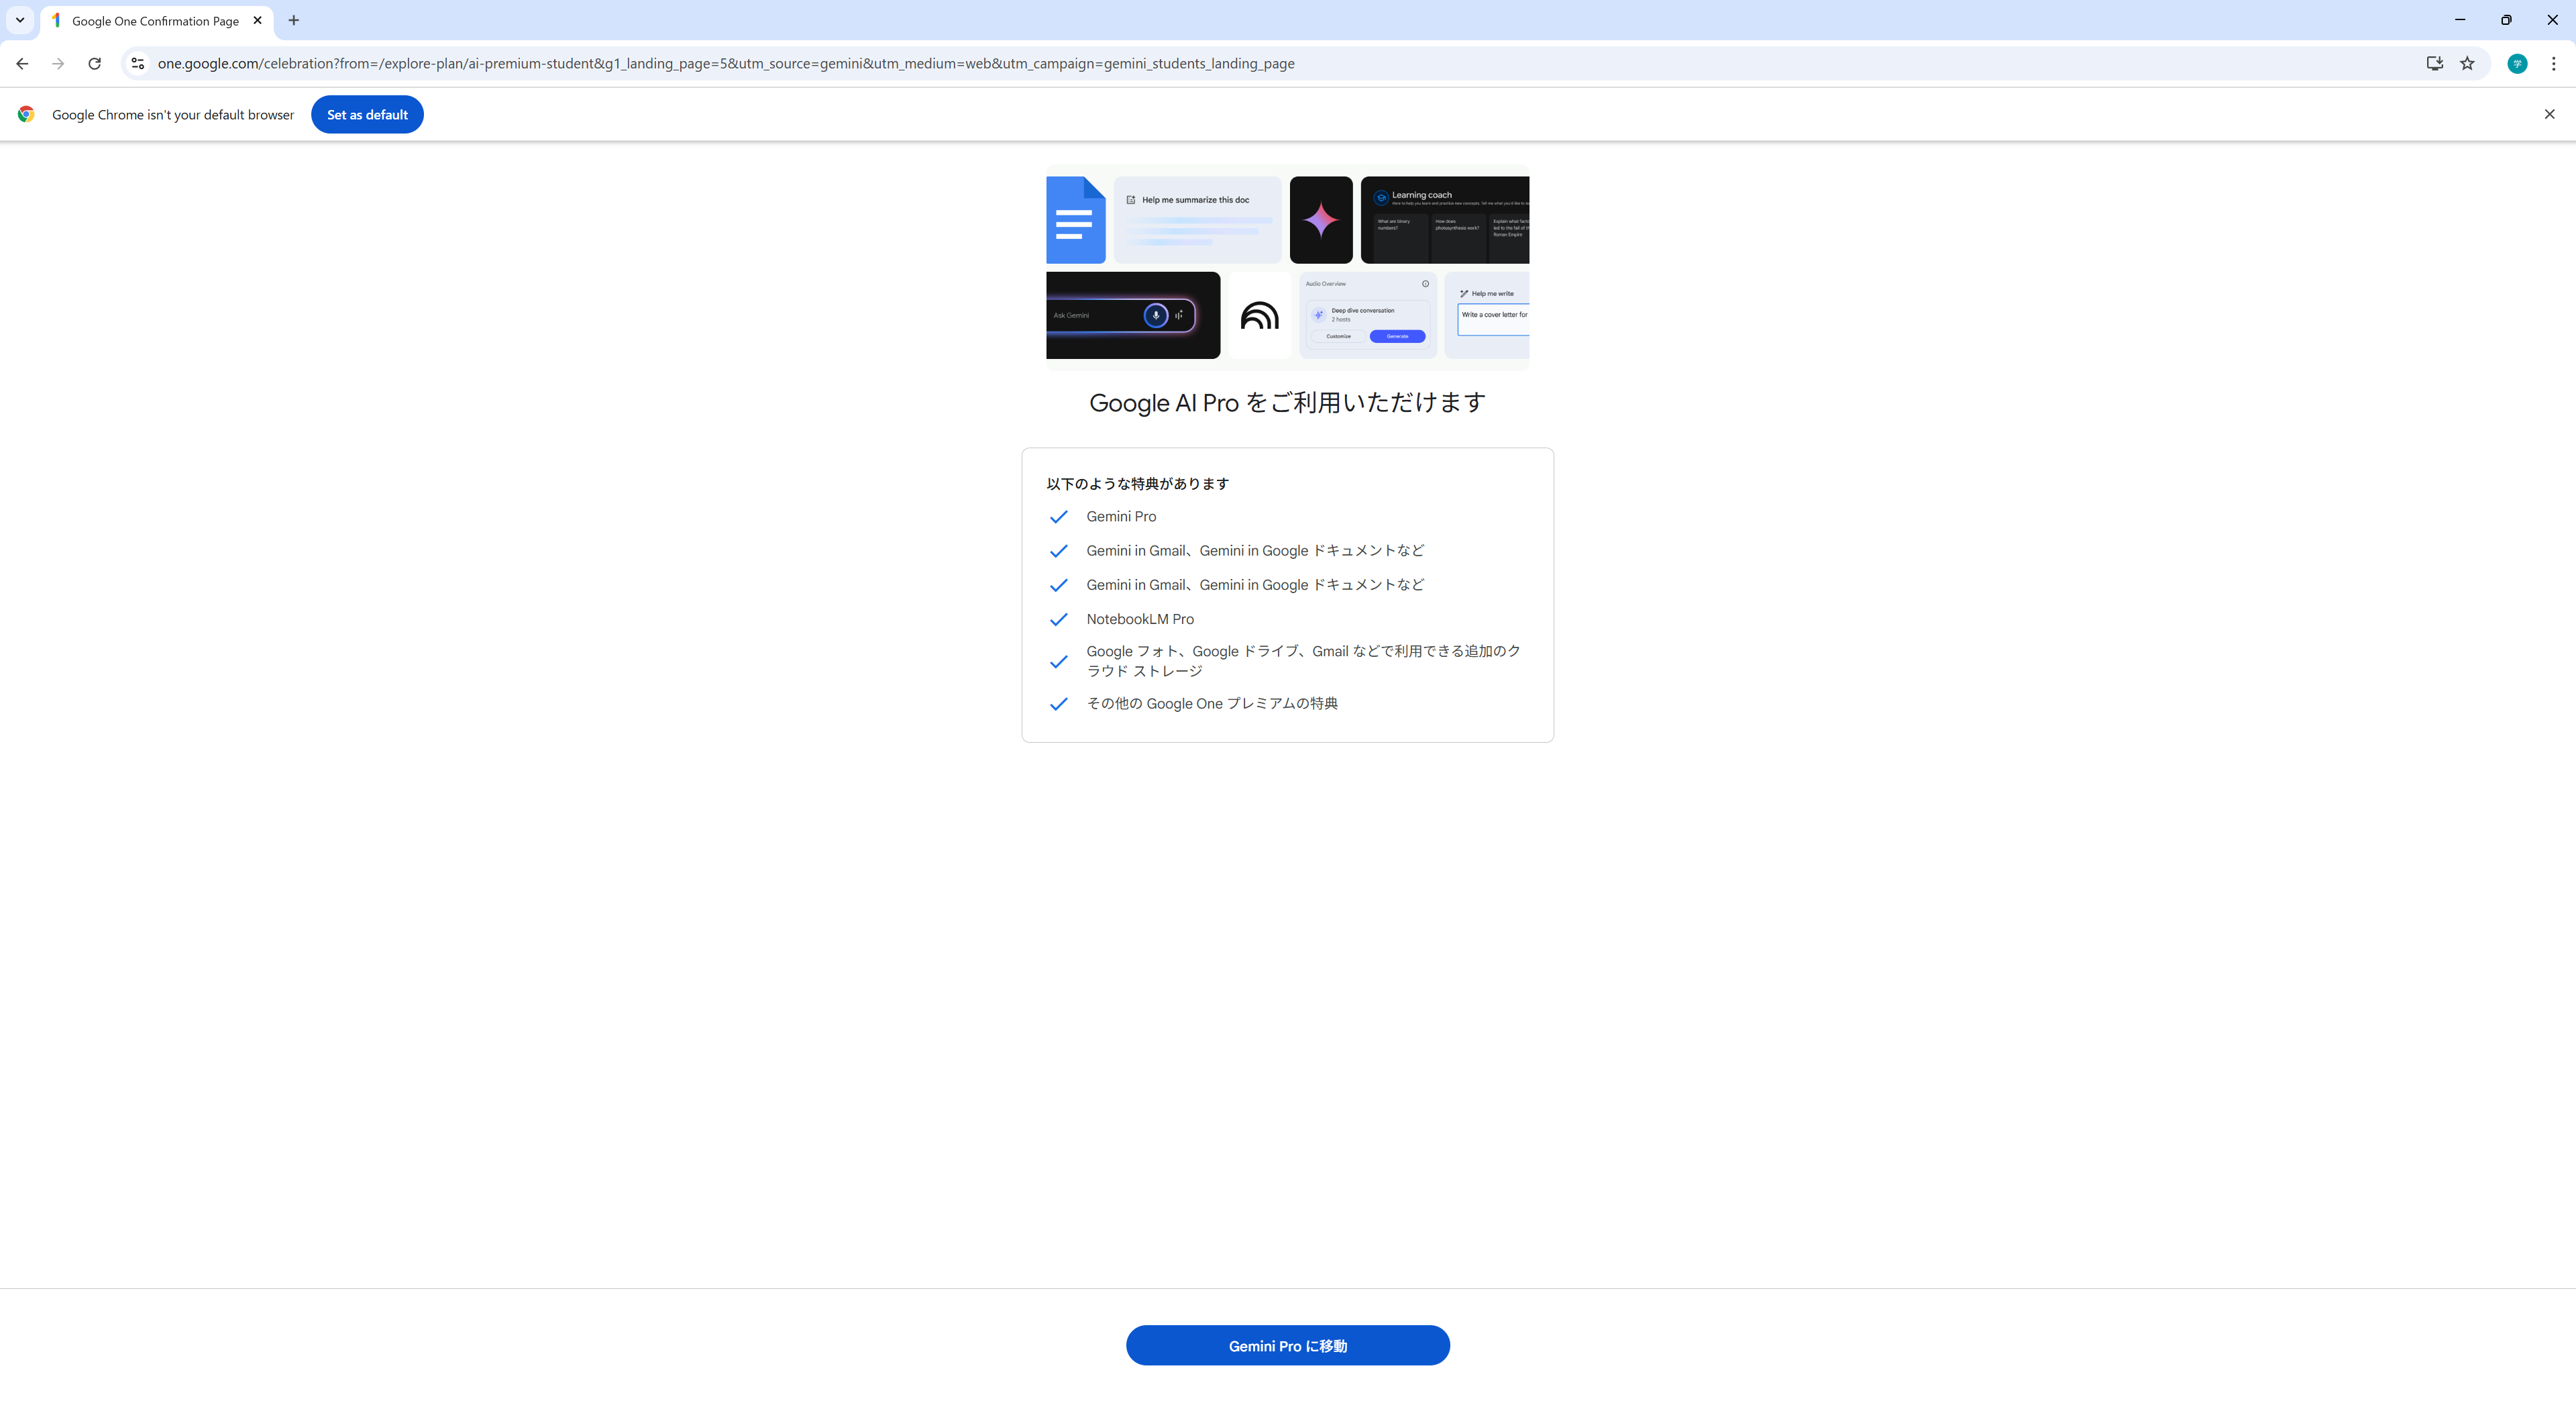Reload the current page
The width and height of the screenshot is (2576, 1401).
(x=94, y=63)
